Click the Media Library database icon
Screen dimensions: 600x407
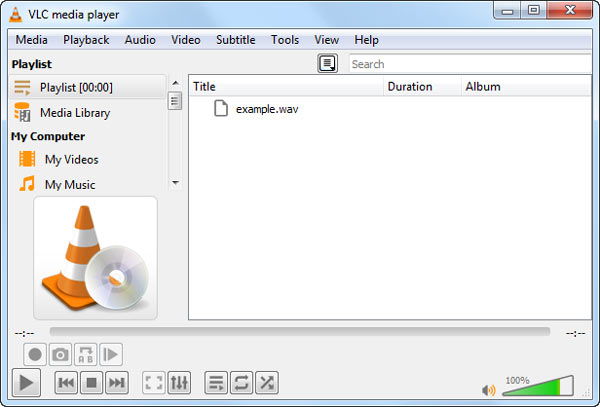pos(22,112)
